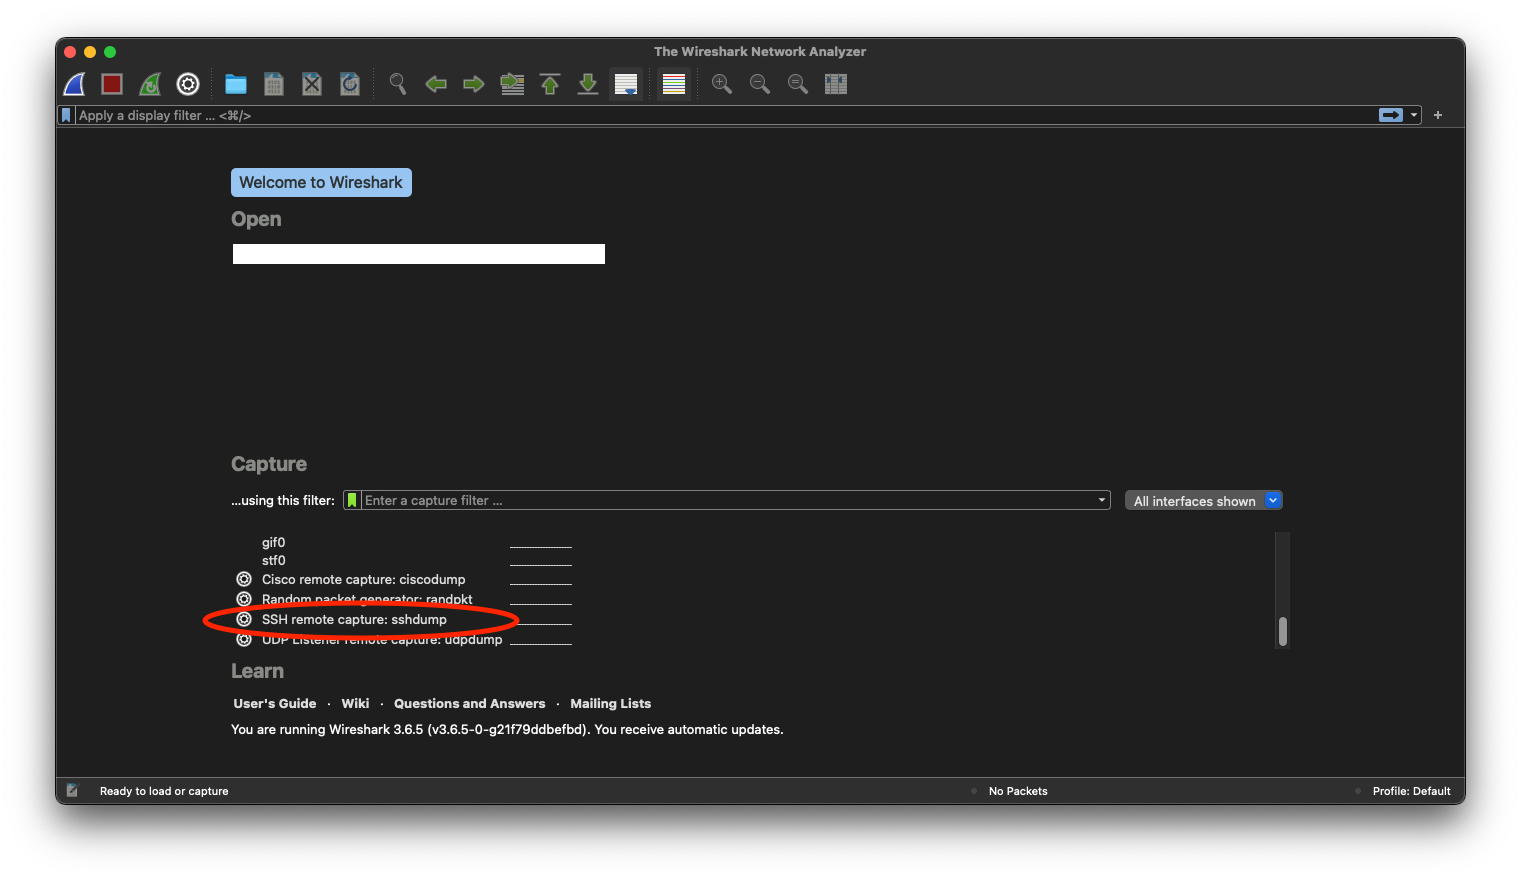1521x878 pixels.
Task: Click the Profile: Default status entry
Action: [x=1411, y=791]
